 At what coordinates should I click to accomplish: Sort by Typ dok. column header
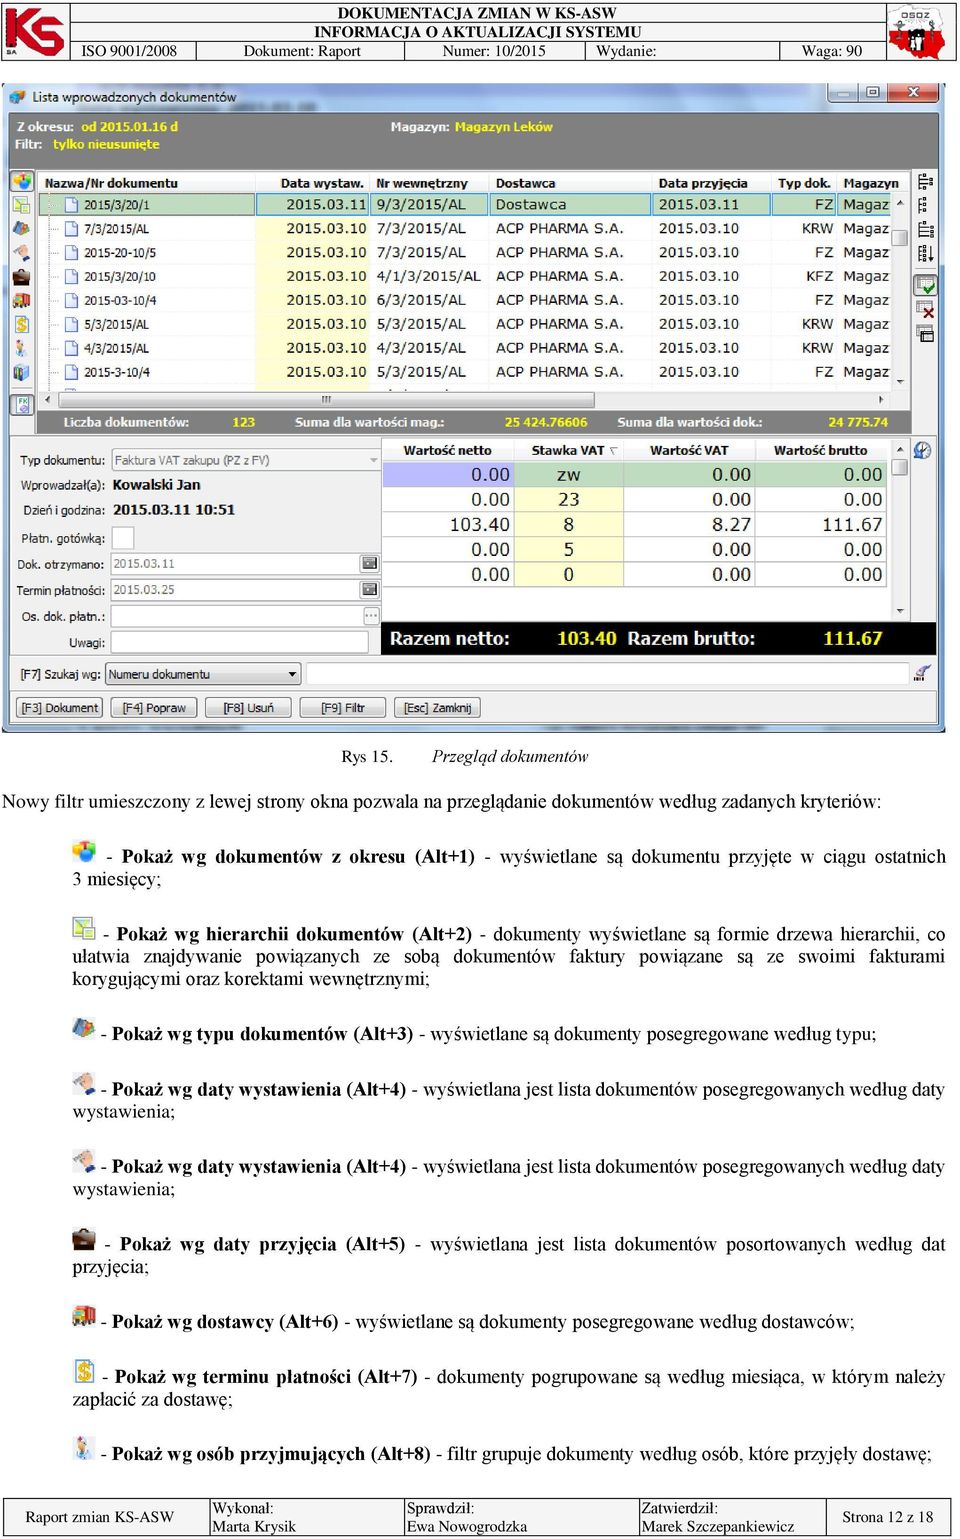(x=805, y=182)
